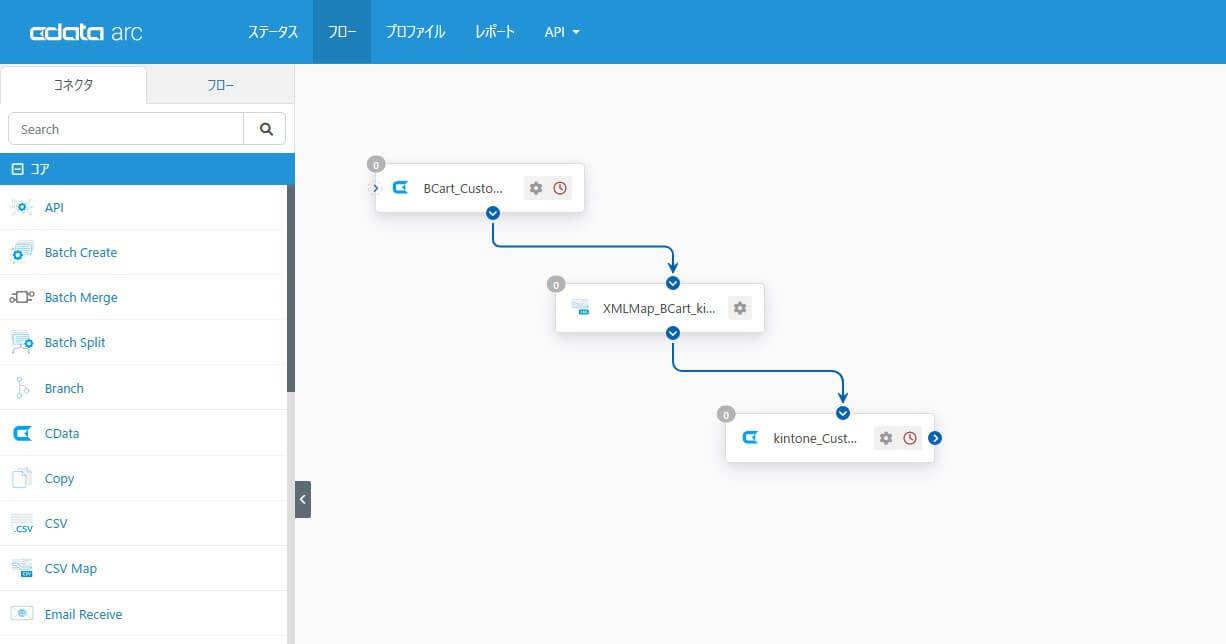Expand the API dropdown menu
1226x644 pixels.
coord(562,32)
